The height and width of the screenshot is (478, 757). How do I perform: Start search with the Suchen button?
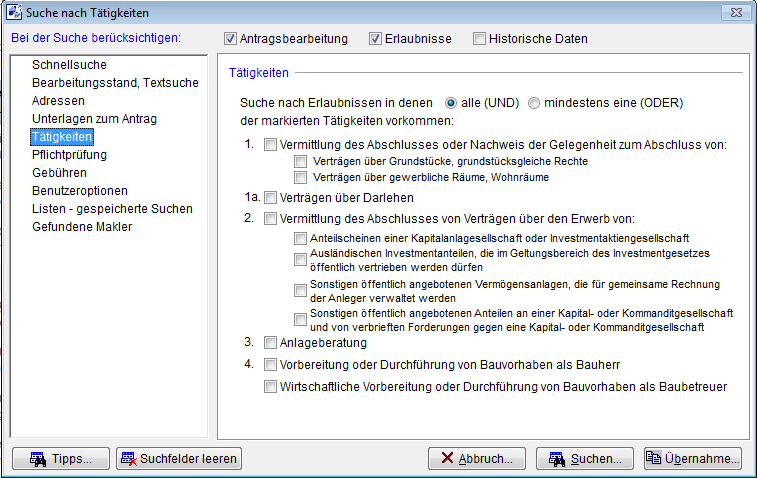(585, 459)
